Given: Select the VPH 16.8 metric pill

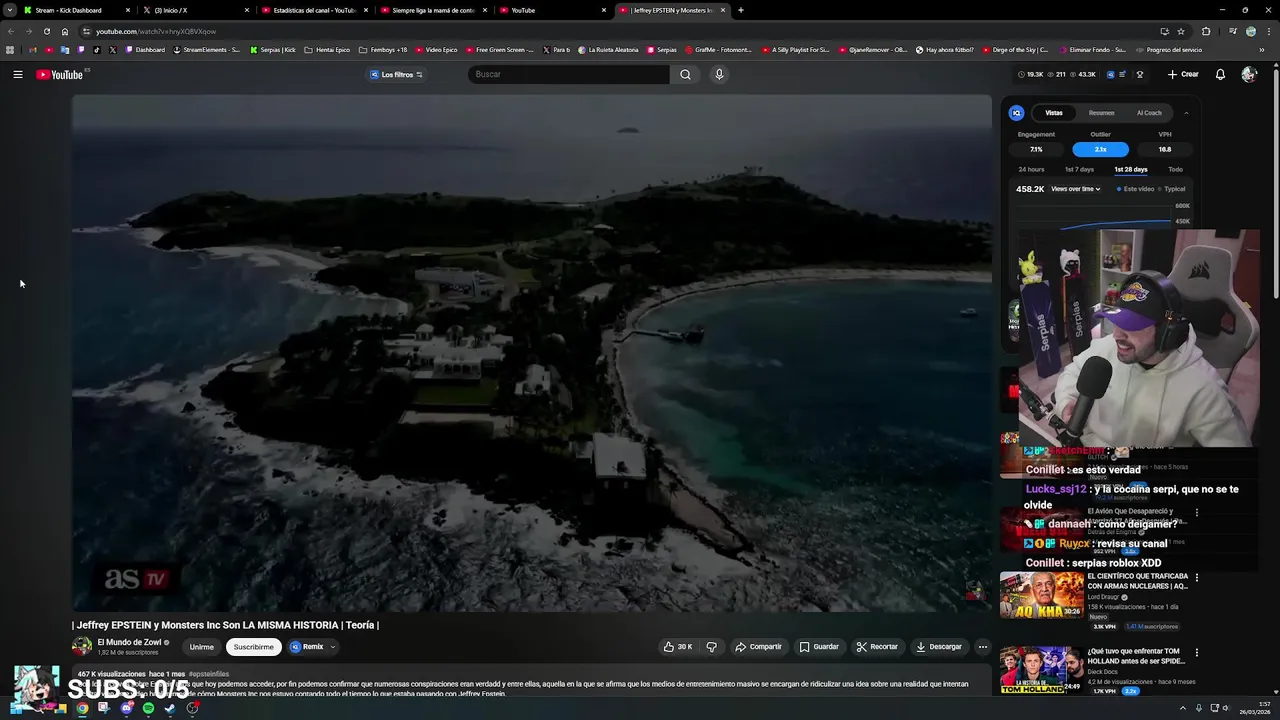Looking at the screenshot, I should click(1165, 149).
